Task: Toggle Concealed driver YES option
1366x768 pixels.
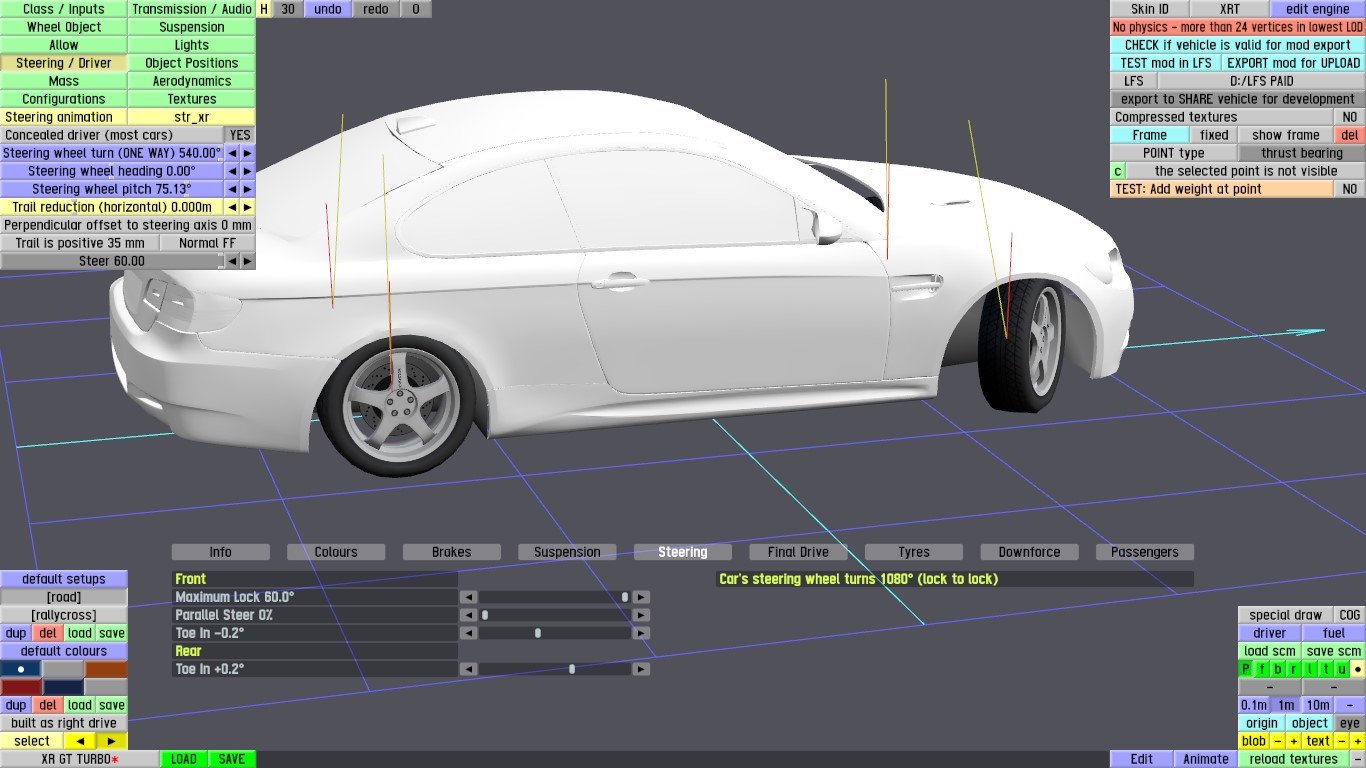Action: (240, 135)
